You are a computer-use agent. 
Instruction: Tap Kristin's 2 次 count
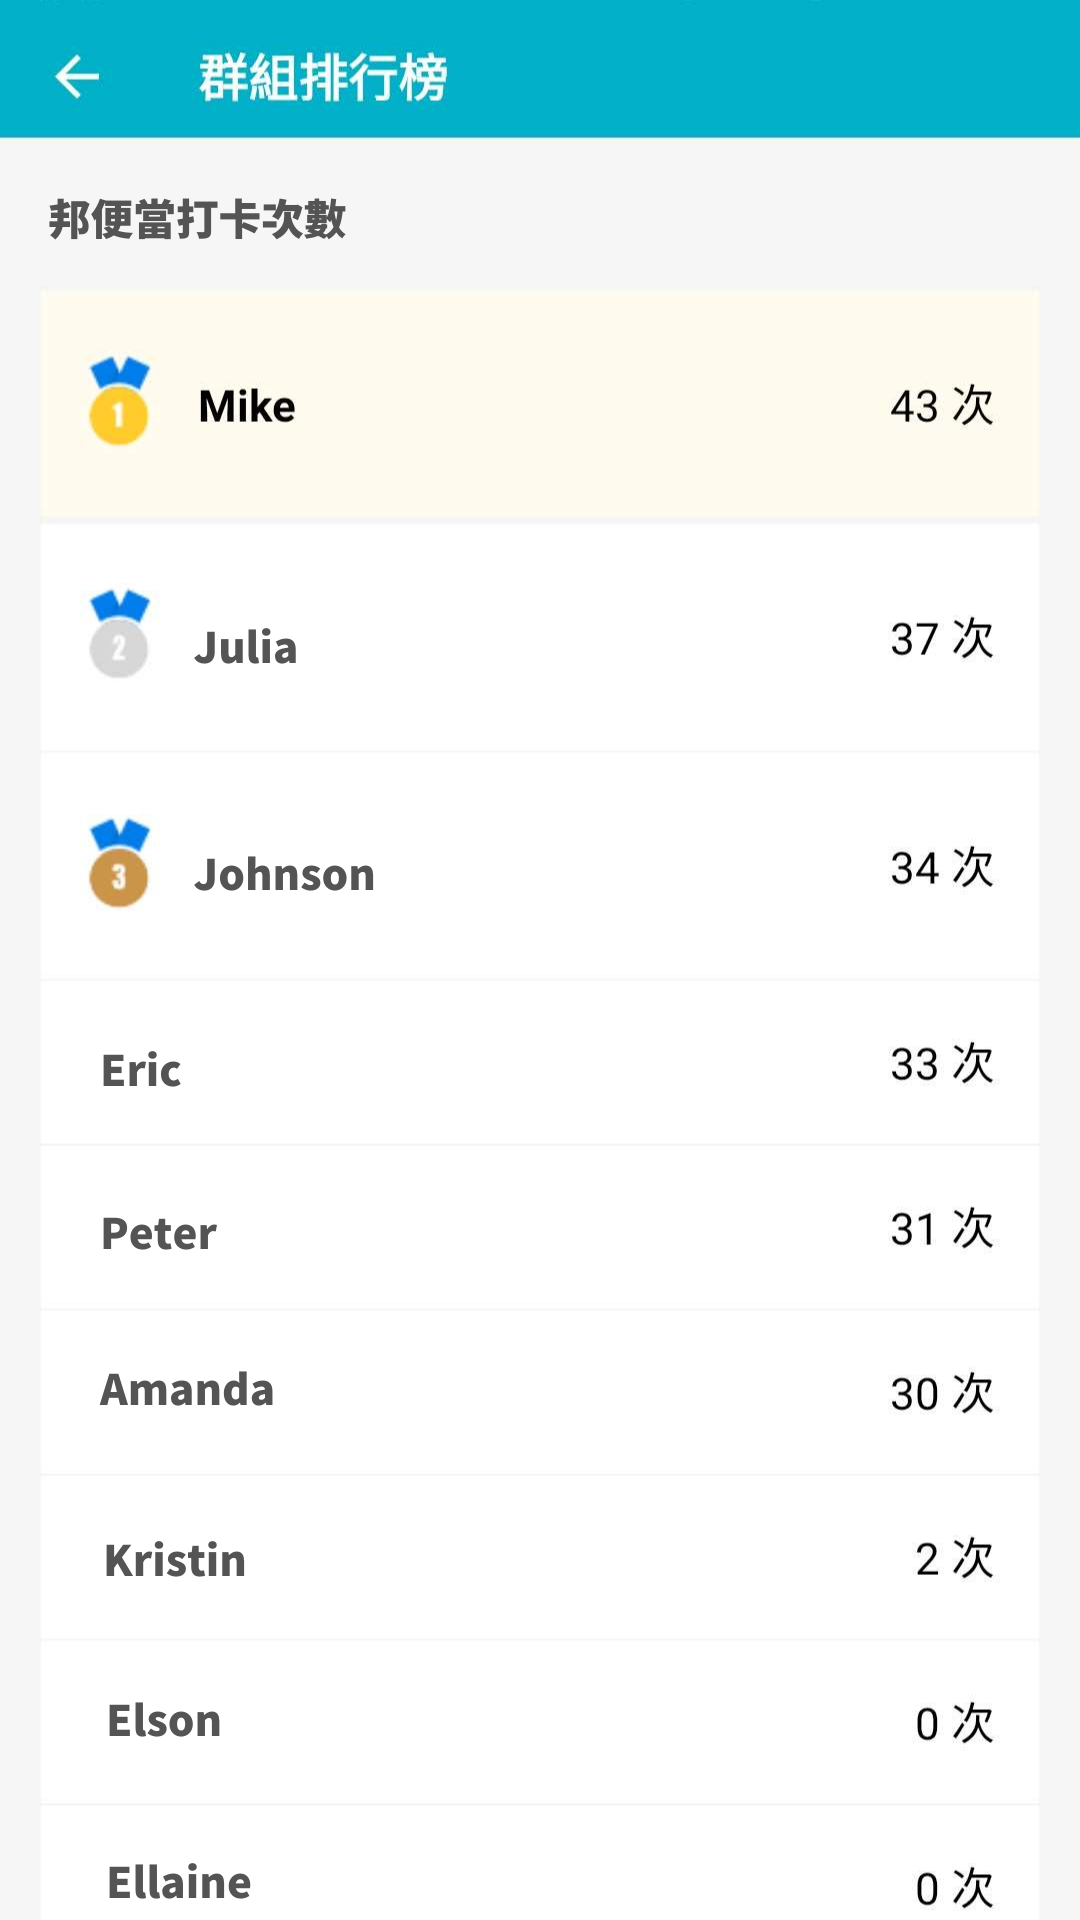tap(953, 1558)
